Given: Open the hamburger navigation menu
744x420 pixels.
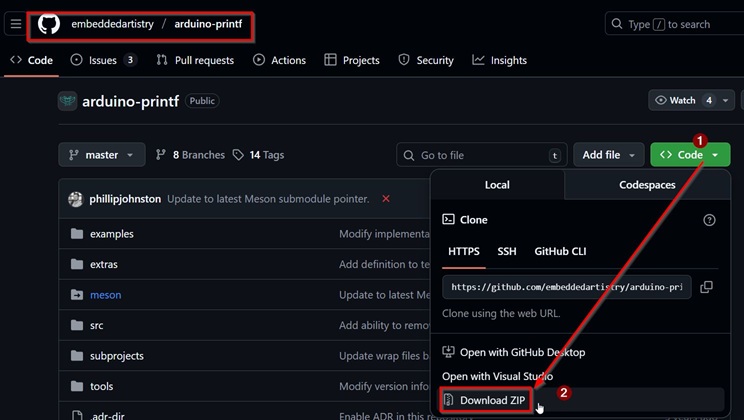Looking at the screenshot, I should (16, 24).
